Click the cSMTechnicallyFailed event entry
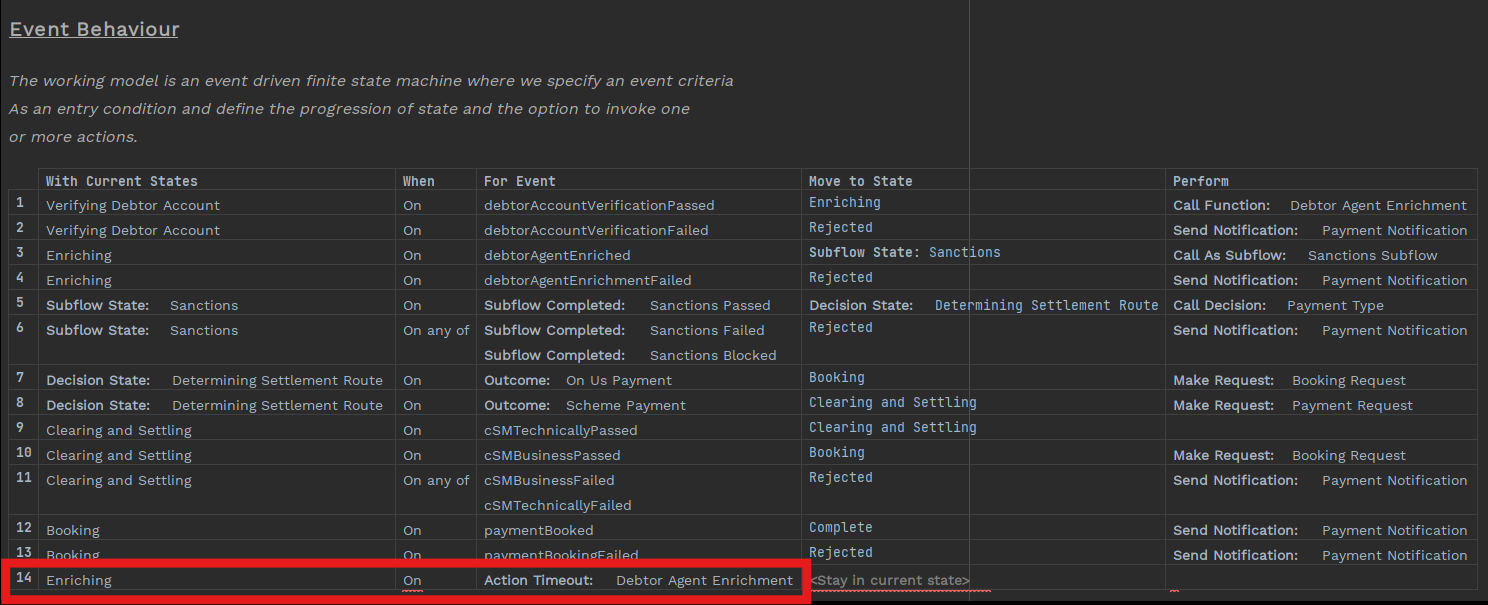This screenshot has height=605, width=1488. 557,505
